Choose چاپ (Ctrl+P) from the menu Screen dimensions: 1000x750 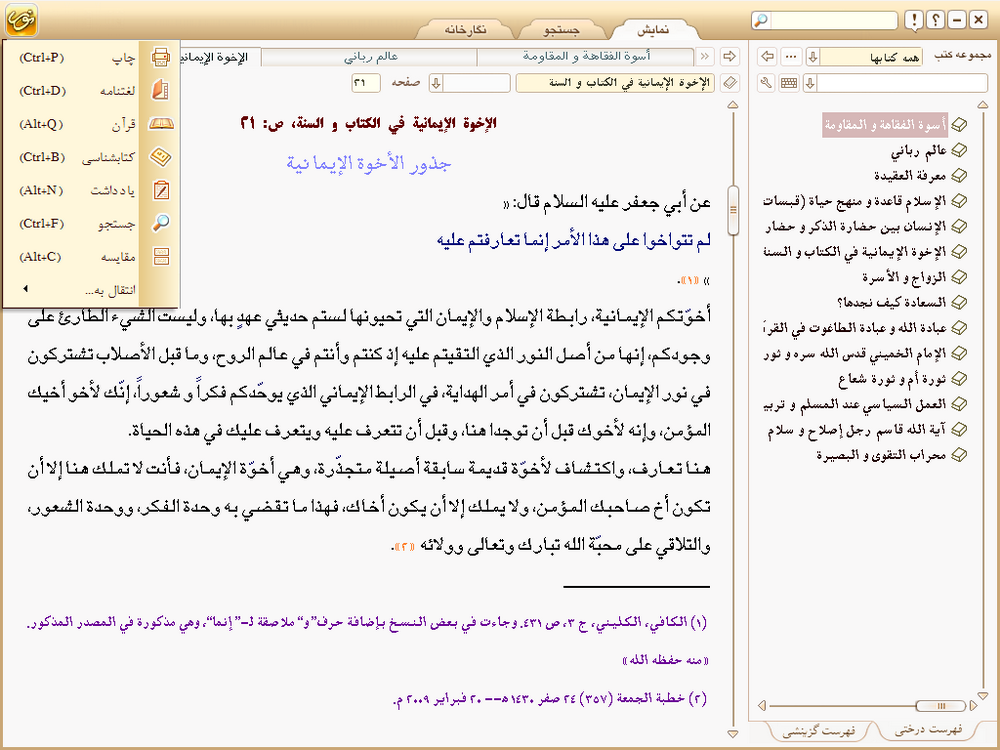91,57
